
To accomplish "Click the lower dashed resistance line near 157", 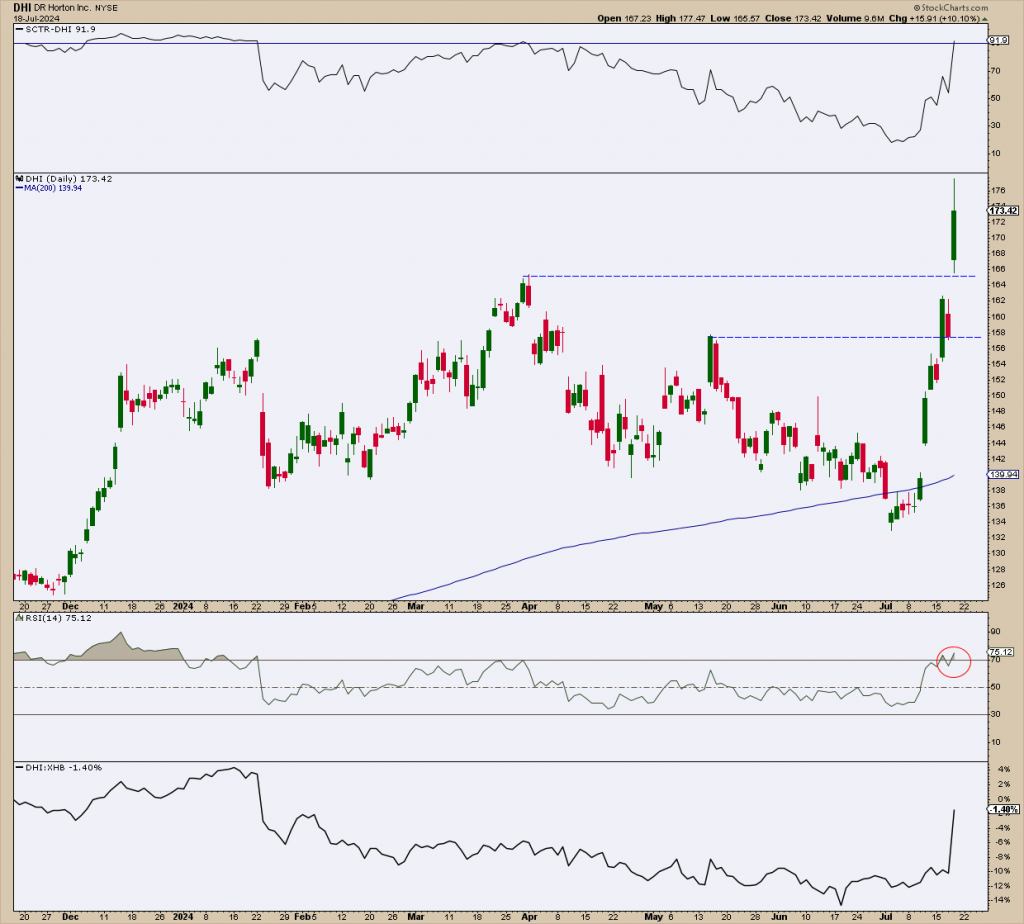I will [845, 338].
